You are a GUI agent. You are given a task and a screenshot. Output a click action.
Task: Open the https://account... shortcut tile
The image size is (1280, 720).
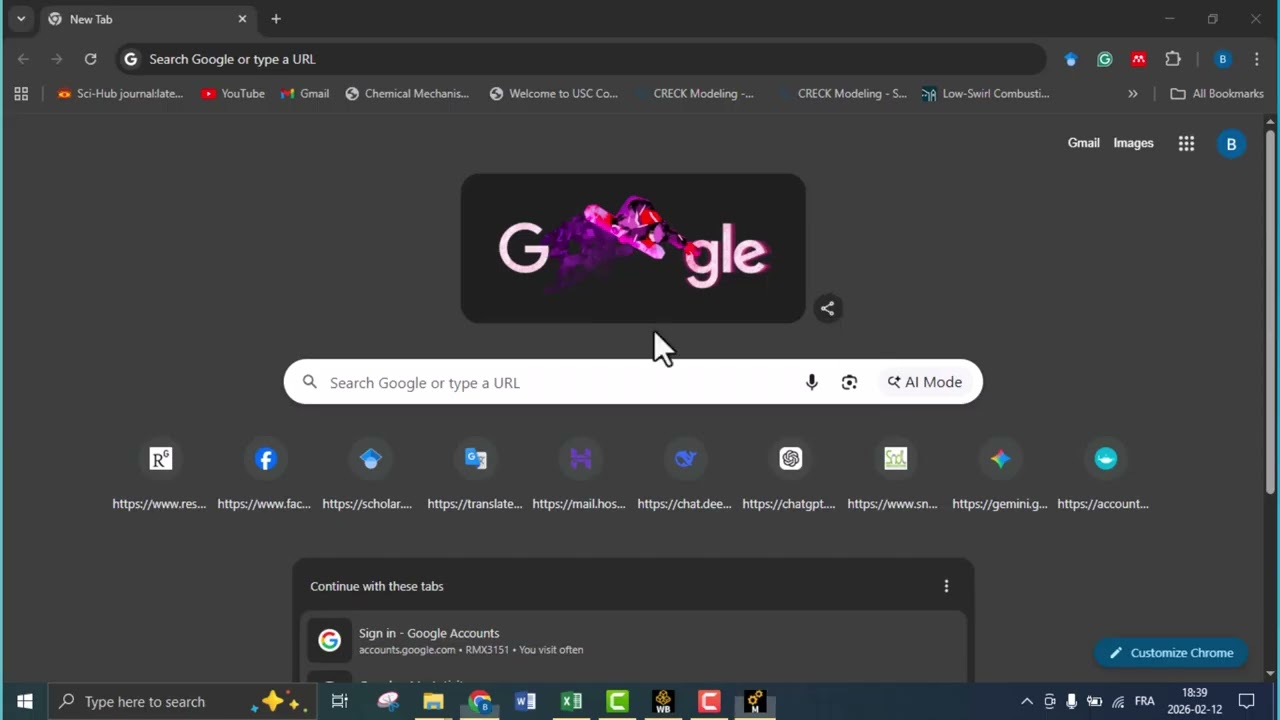1105,475
